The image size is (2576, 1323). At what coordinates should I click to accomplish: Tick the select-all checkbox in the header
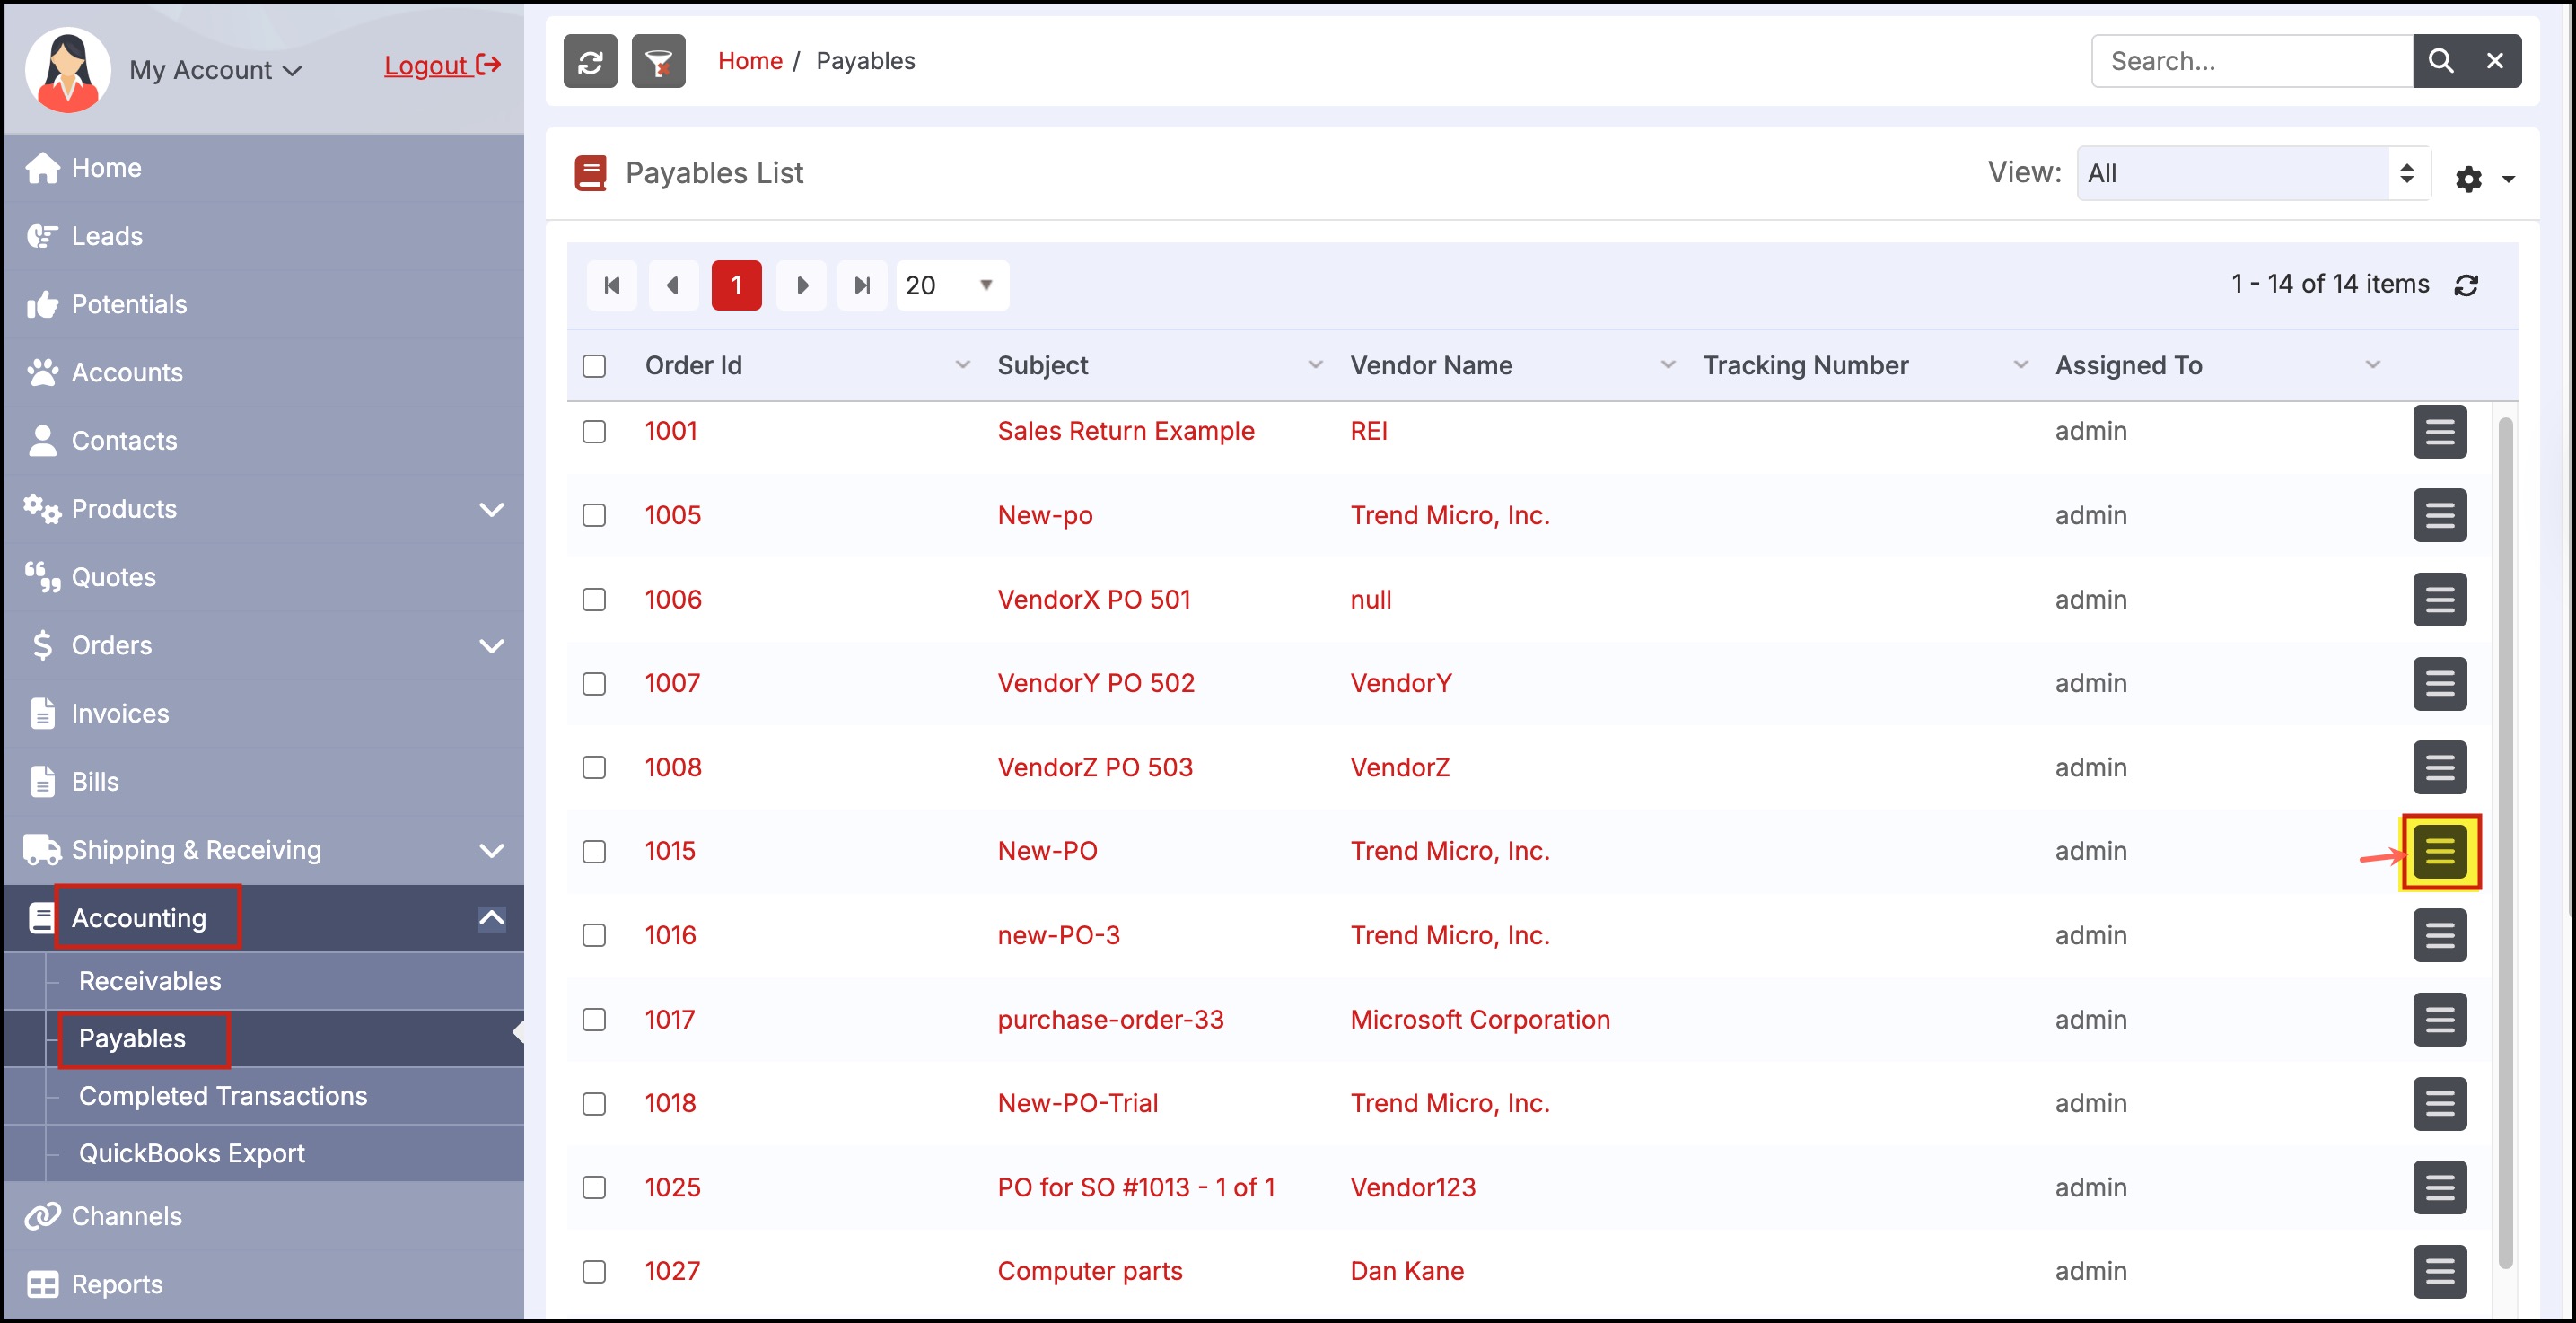tap(594, 366)
